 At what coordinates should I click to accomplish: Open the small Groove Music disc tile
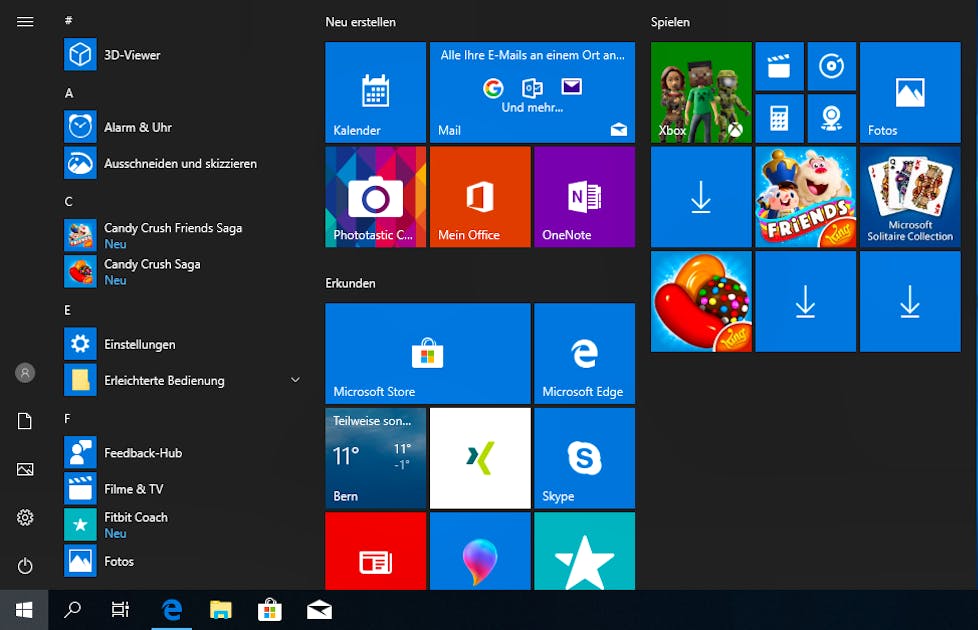pos(831,66)
